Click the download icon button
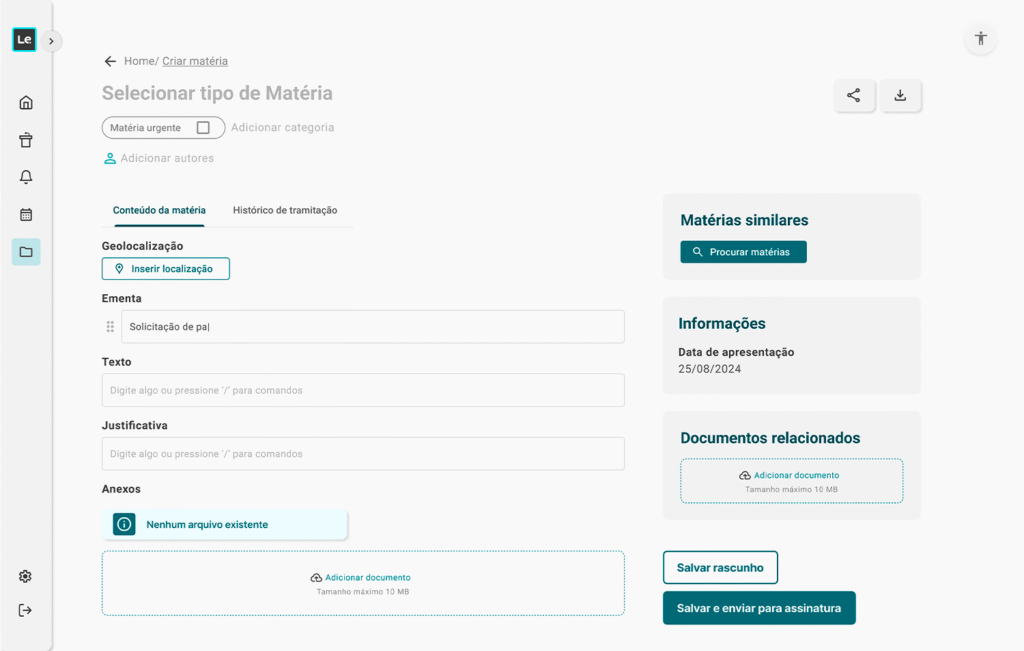1024x651 pixels. (x=900, y=95)
